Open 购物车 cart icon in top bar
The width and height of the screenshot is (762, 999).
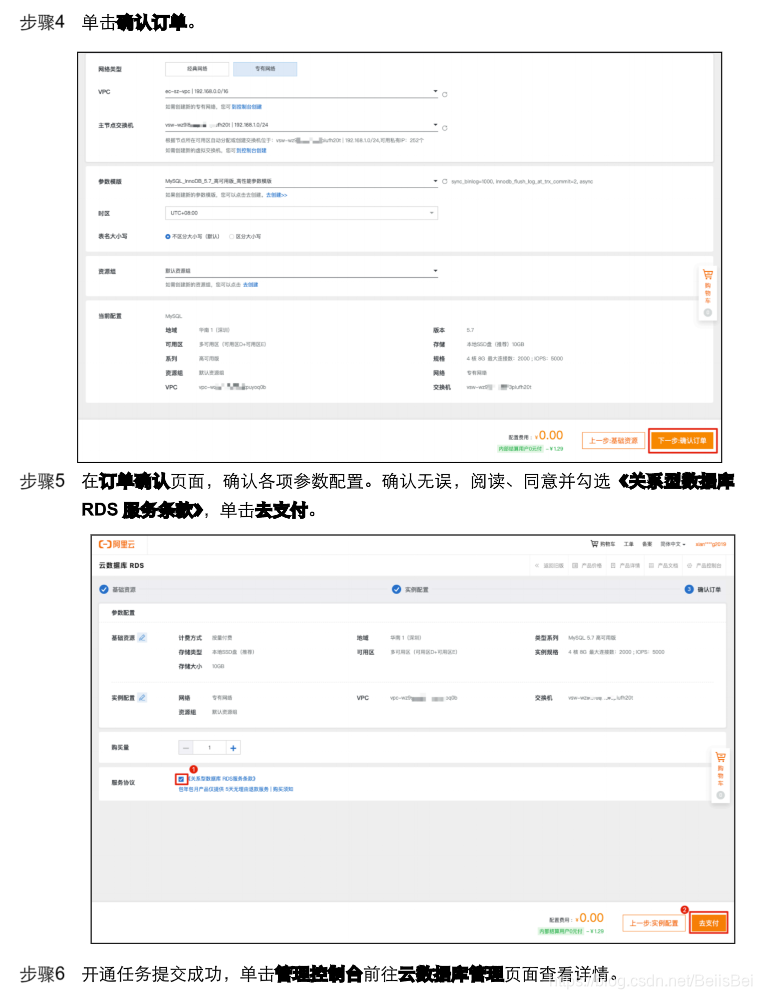(602, 544)
